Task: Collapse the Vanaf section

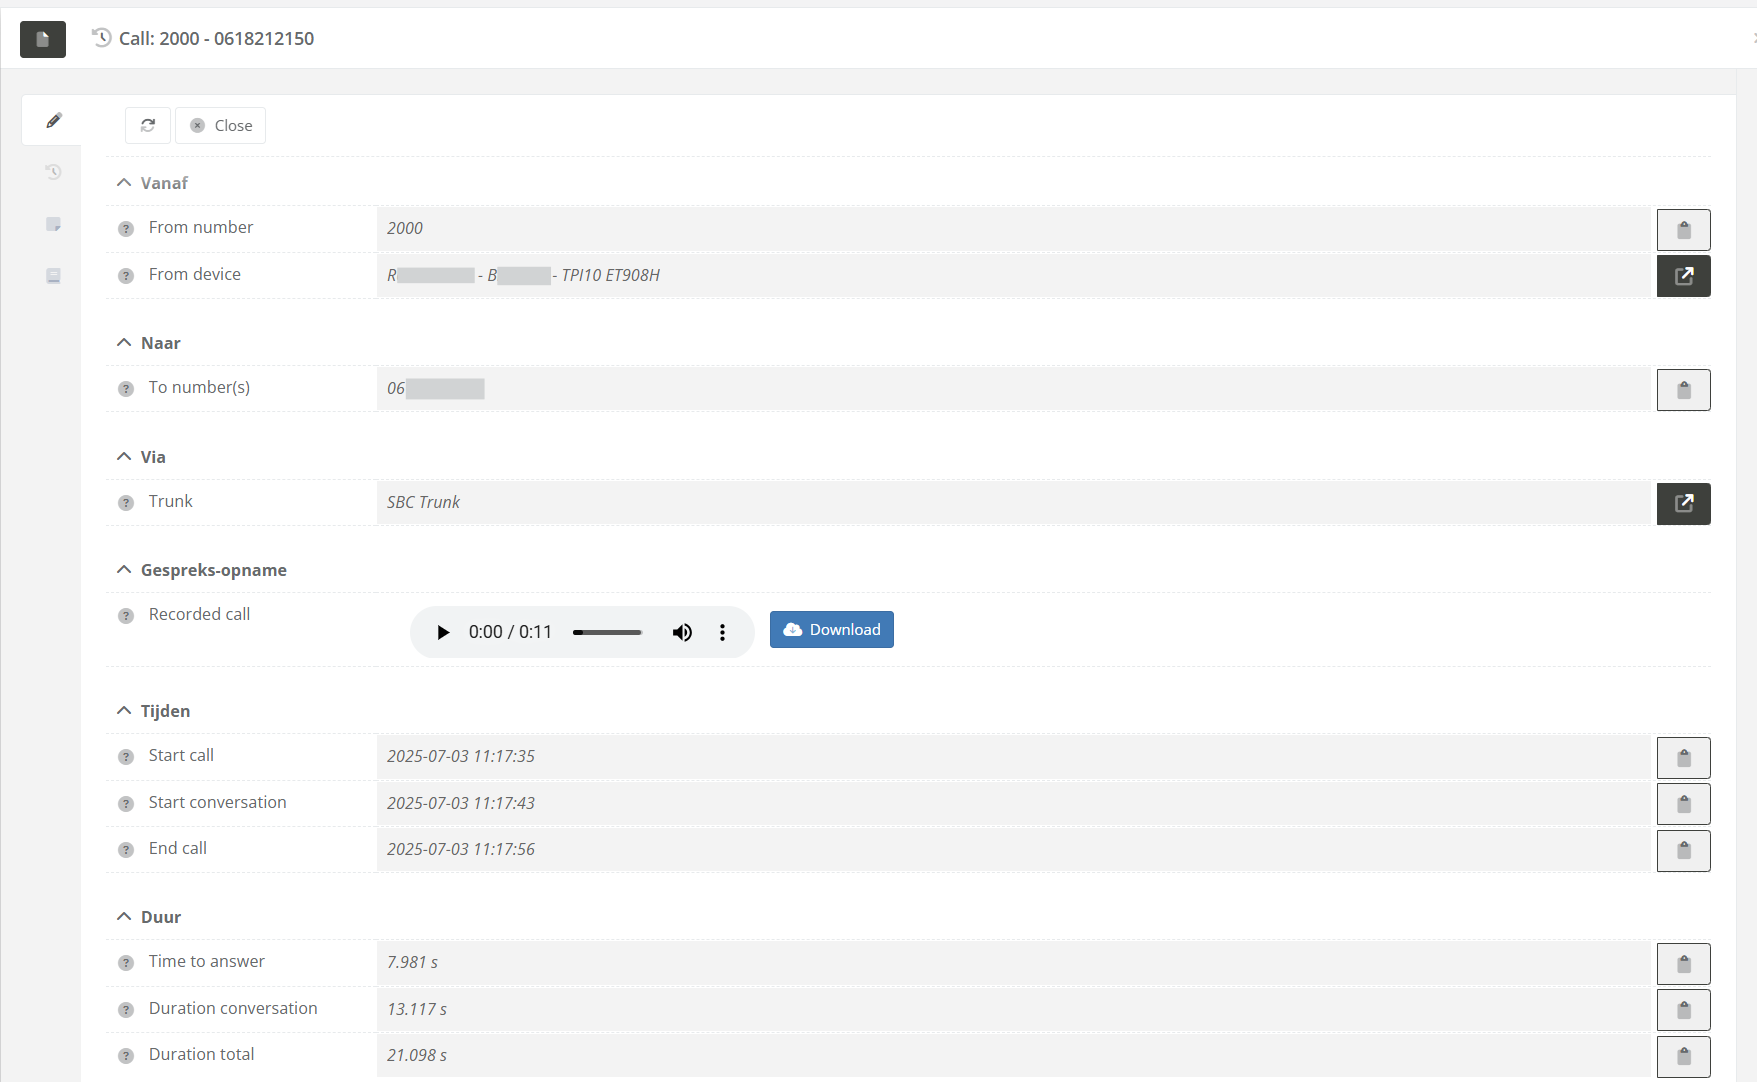Action: (x=124, y=183)
